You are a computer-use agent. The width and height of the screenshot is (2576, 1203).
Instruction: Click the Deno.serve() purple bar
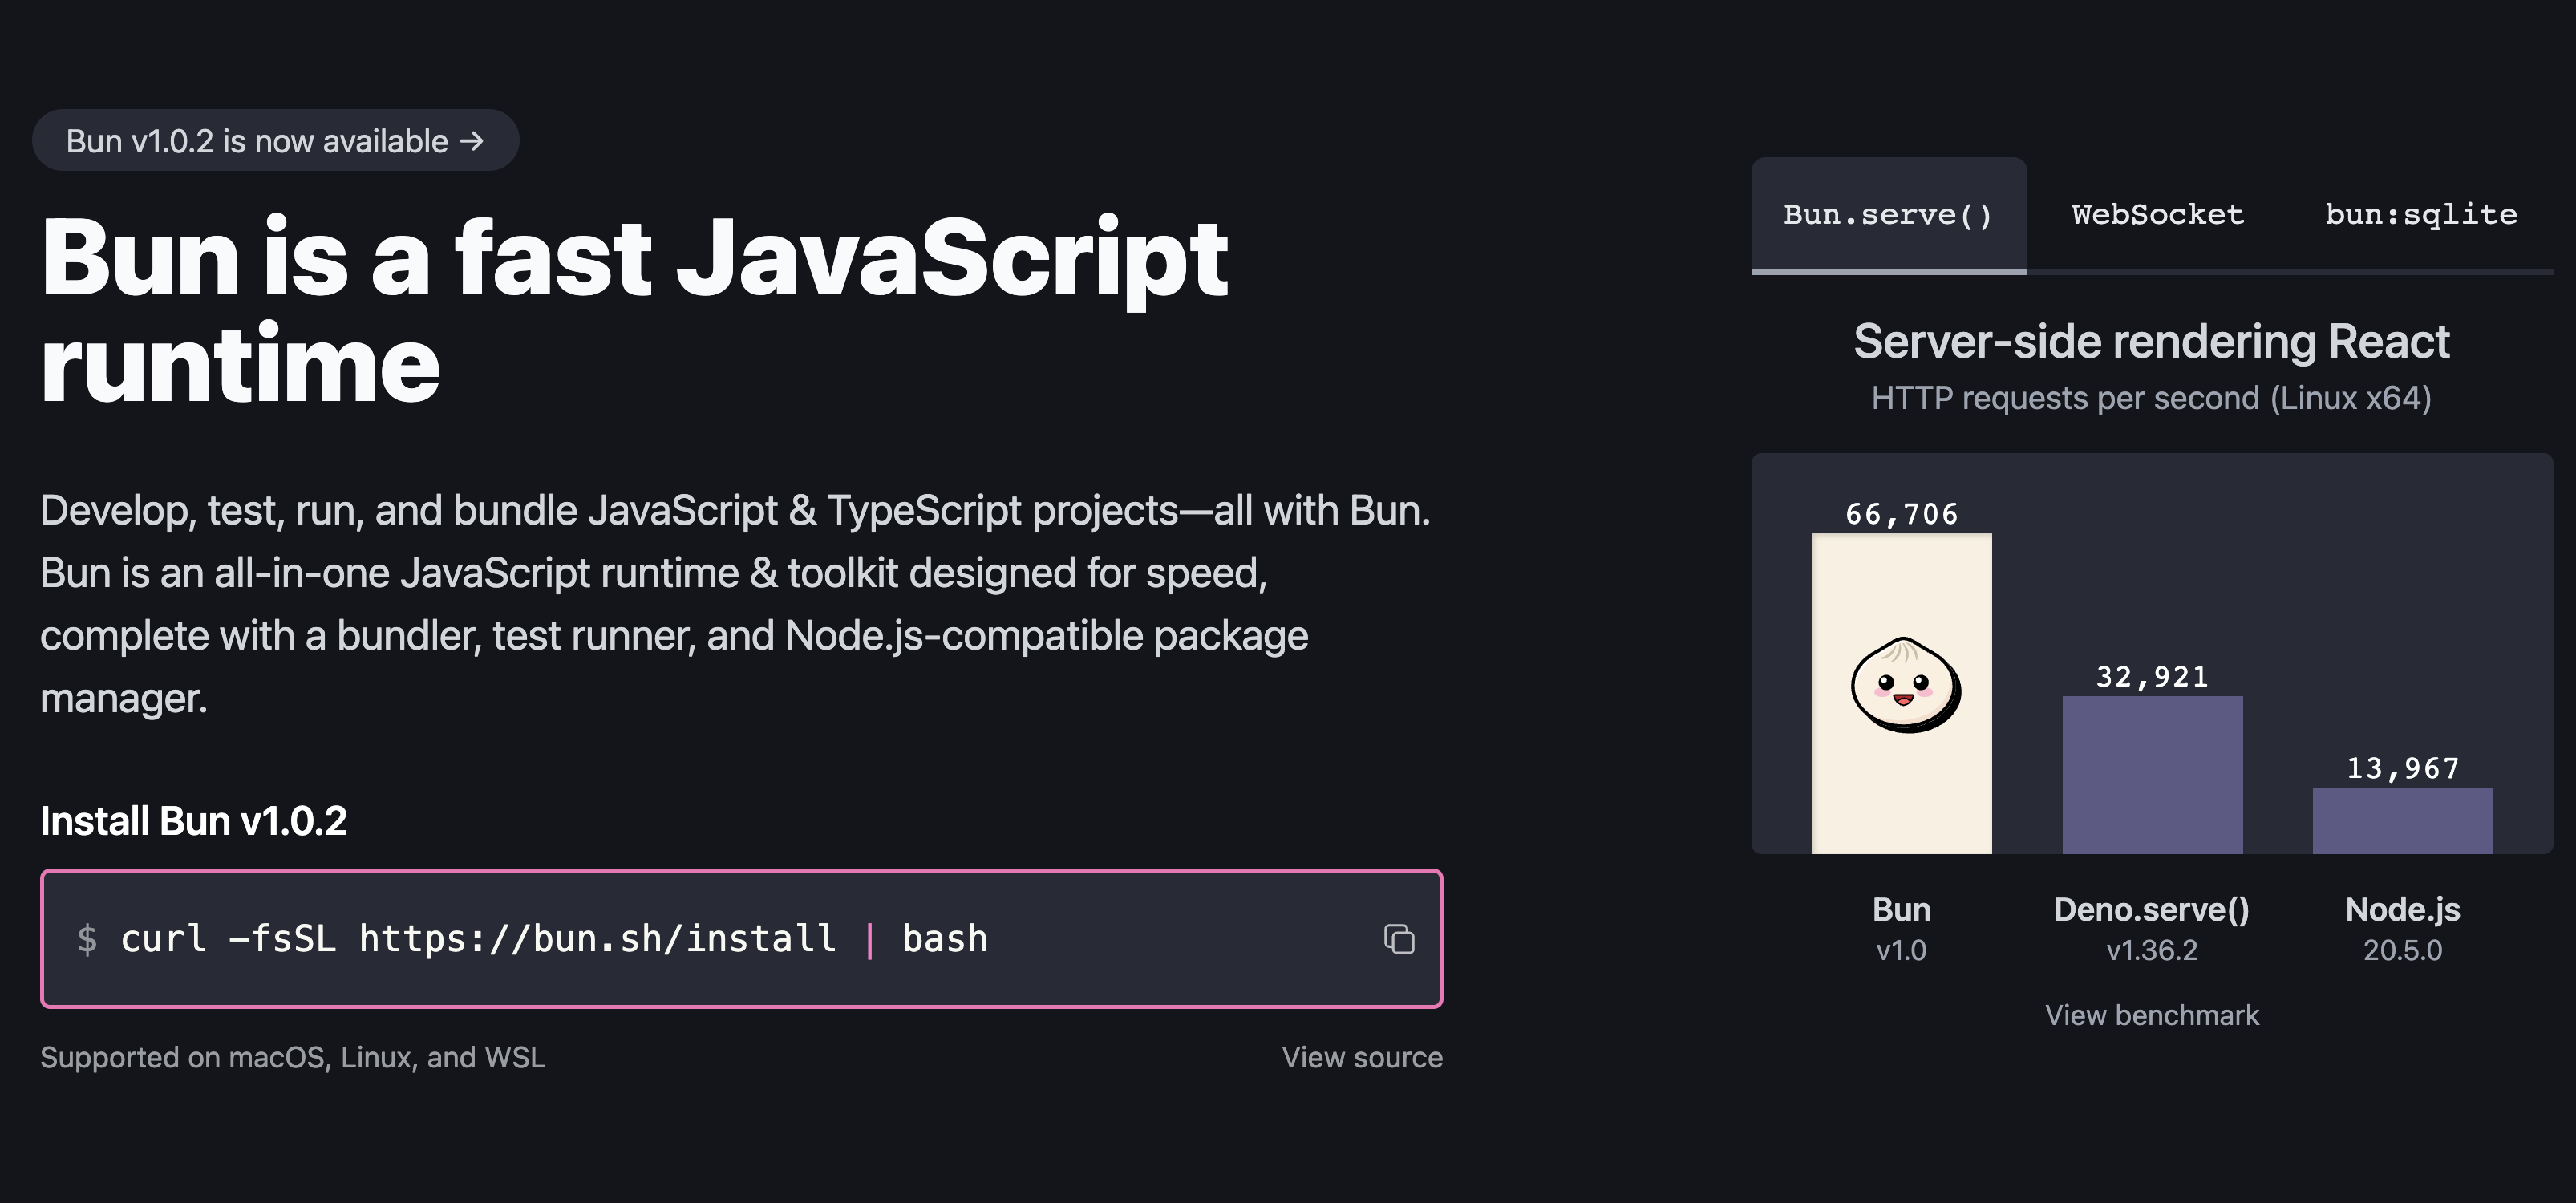coord(2152,775)
